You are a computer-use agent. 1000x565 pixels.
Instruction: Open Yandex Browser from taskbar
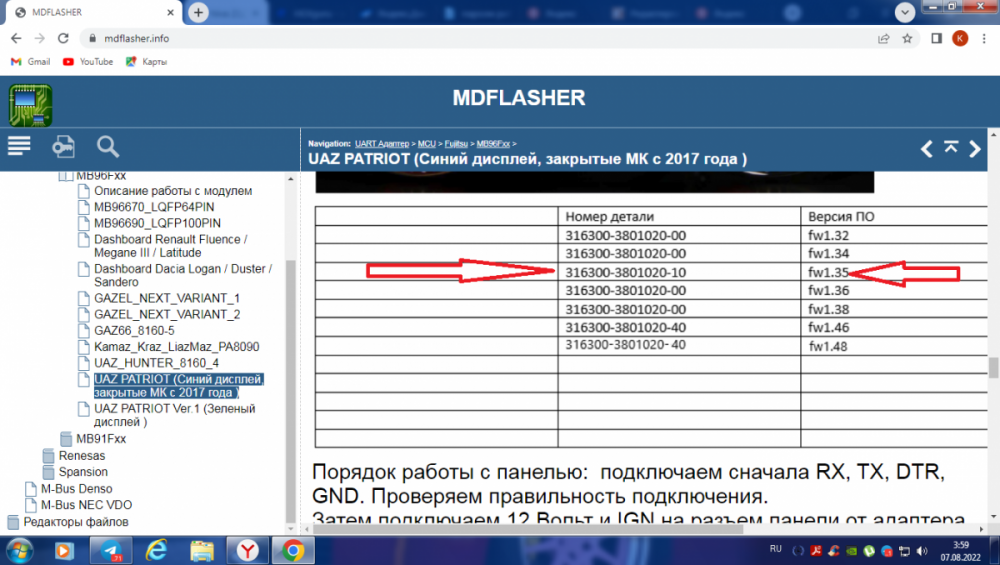coord(247,550)
